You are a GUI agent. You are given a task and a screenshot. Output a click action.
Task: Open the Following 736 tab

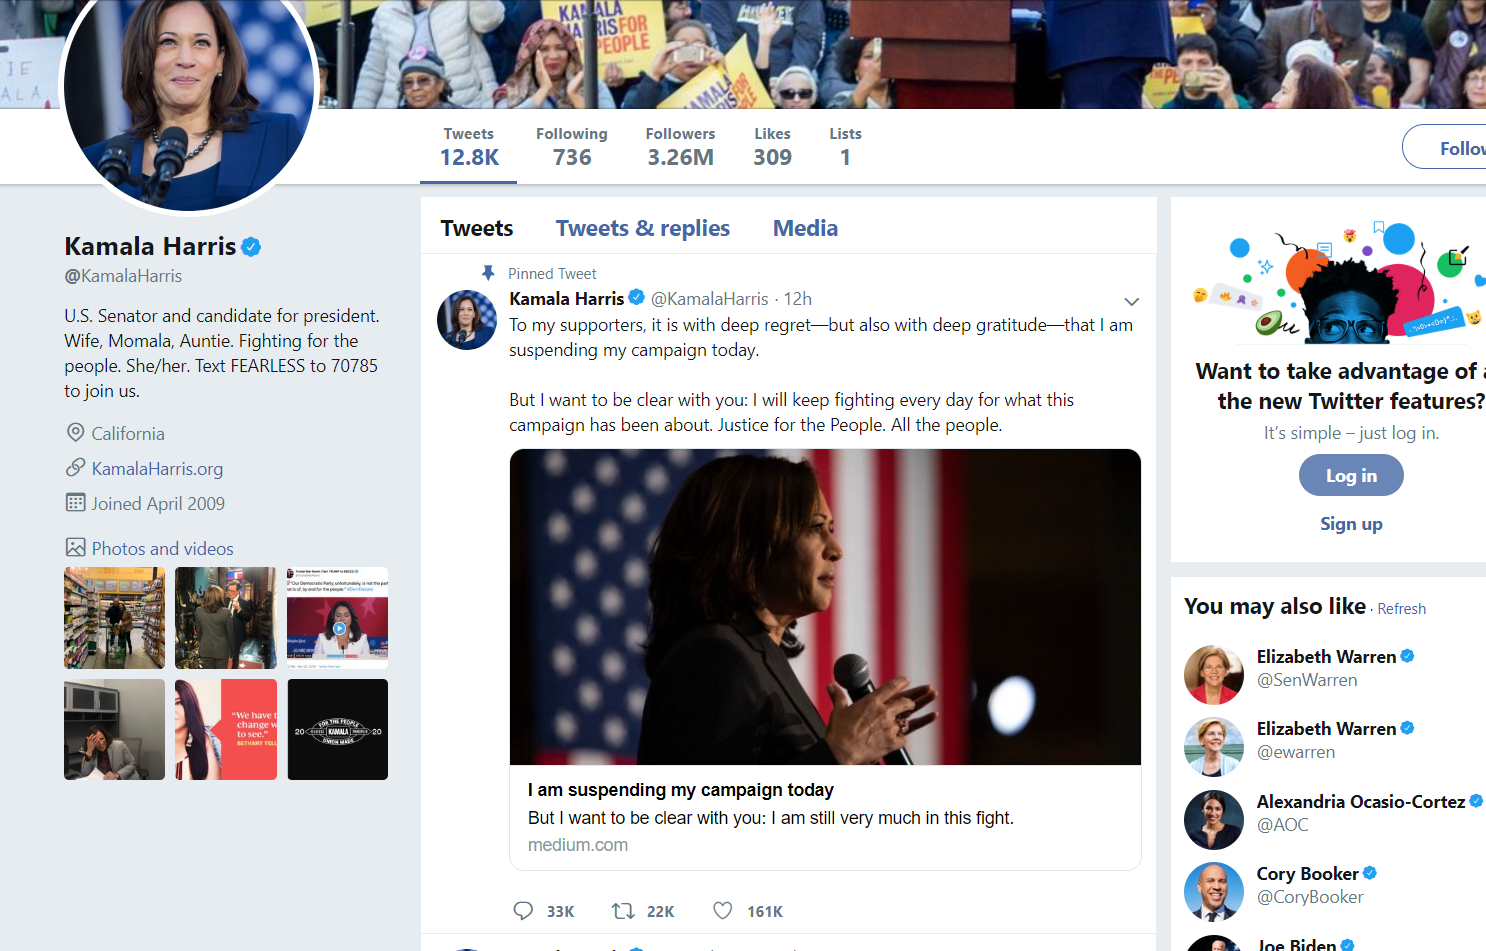[x=572, y=148]
